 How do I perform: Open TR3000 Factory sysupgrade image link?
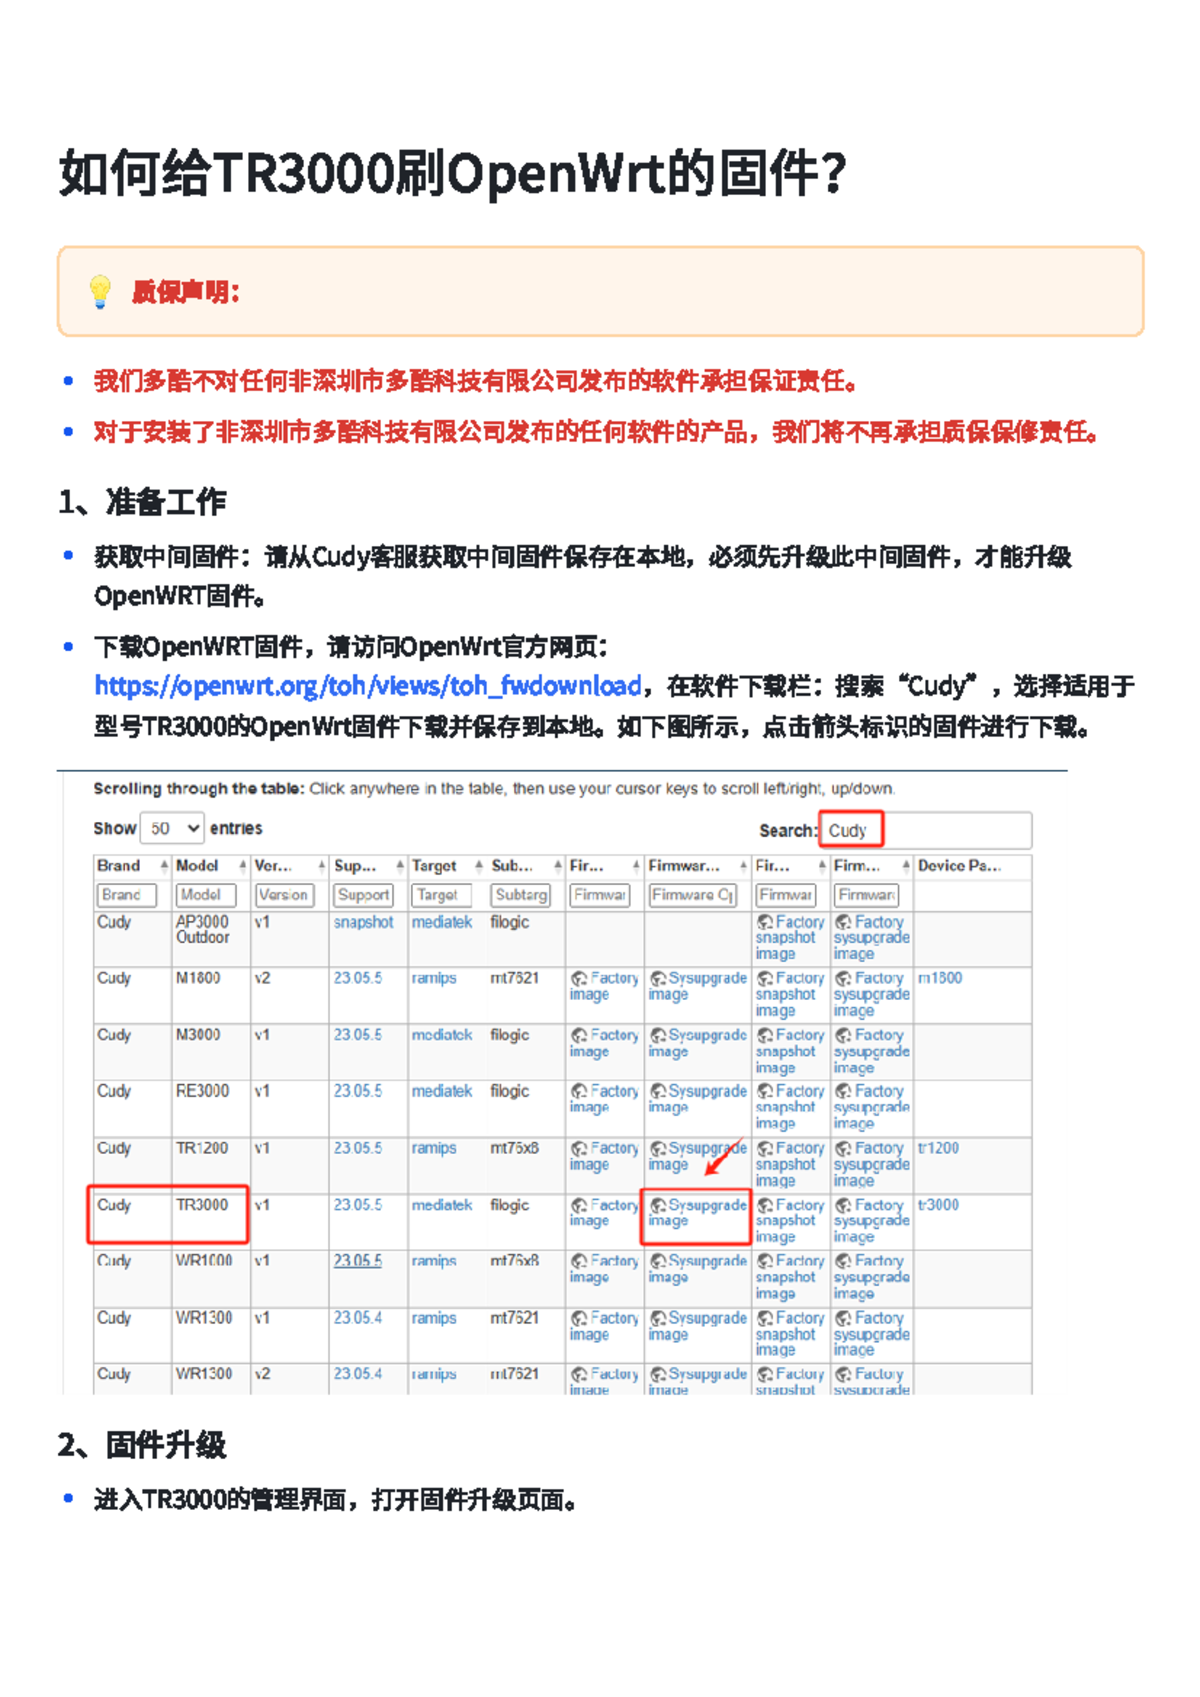click(872, 1221)
